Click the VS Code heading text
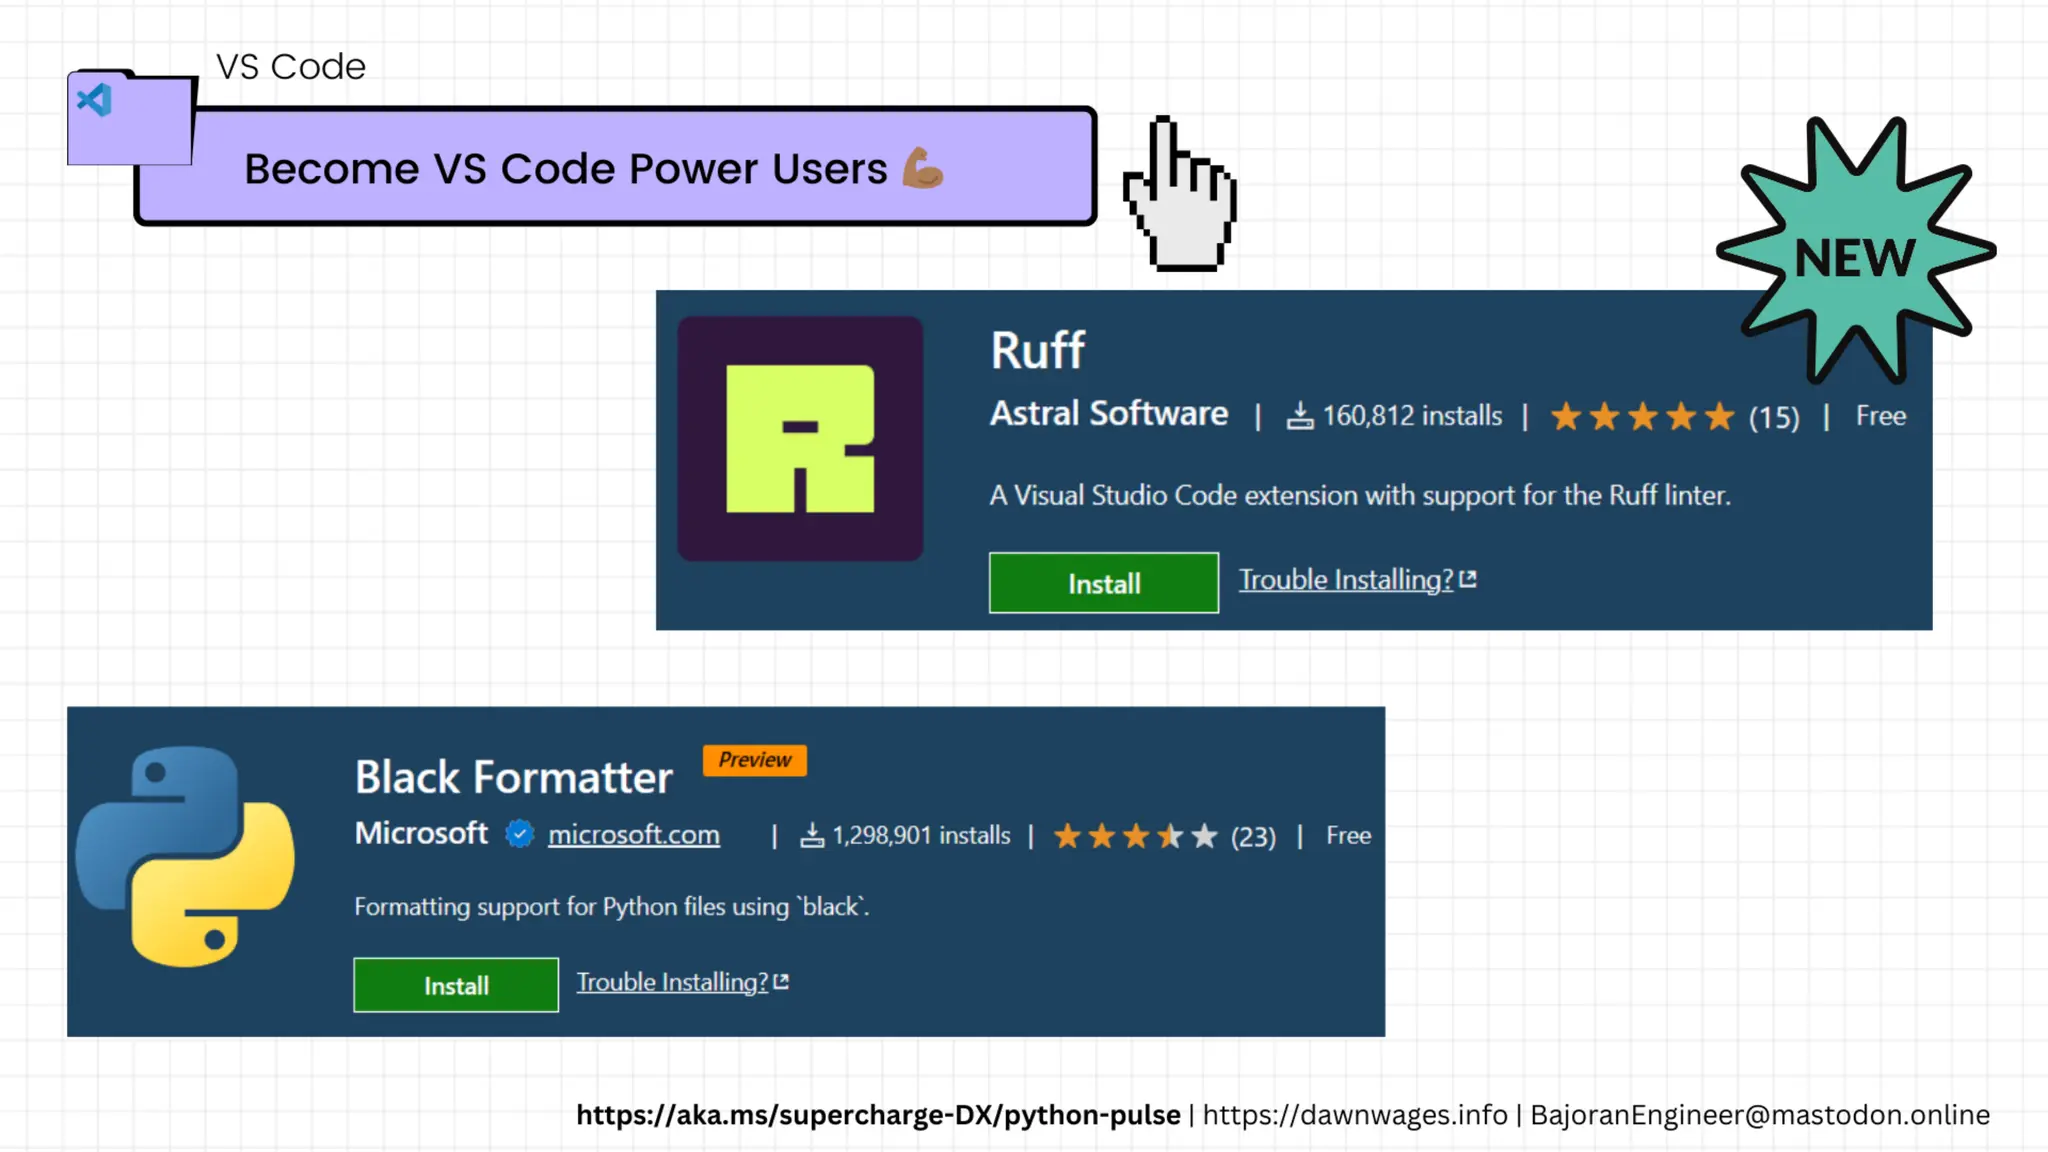 click(291, 66)
